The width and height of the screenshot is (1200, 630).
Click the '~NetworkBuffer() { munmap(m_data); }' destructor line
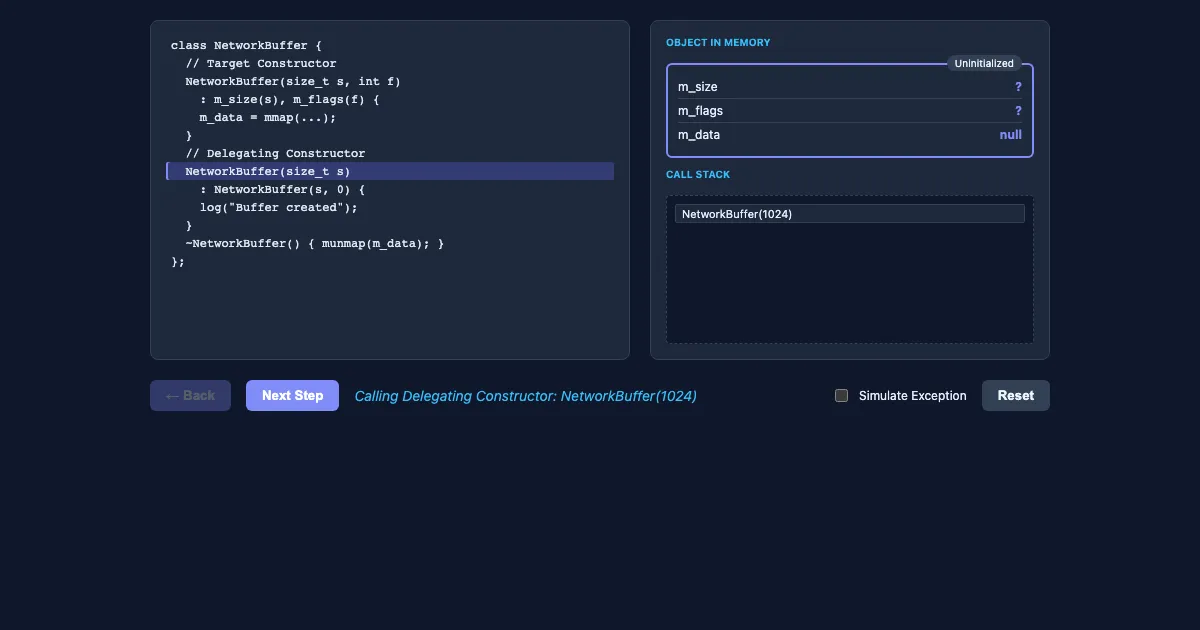pos(315,244)
